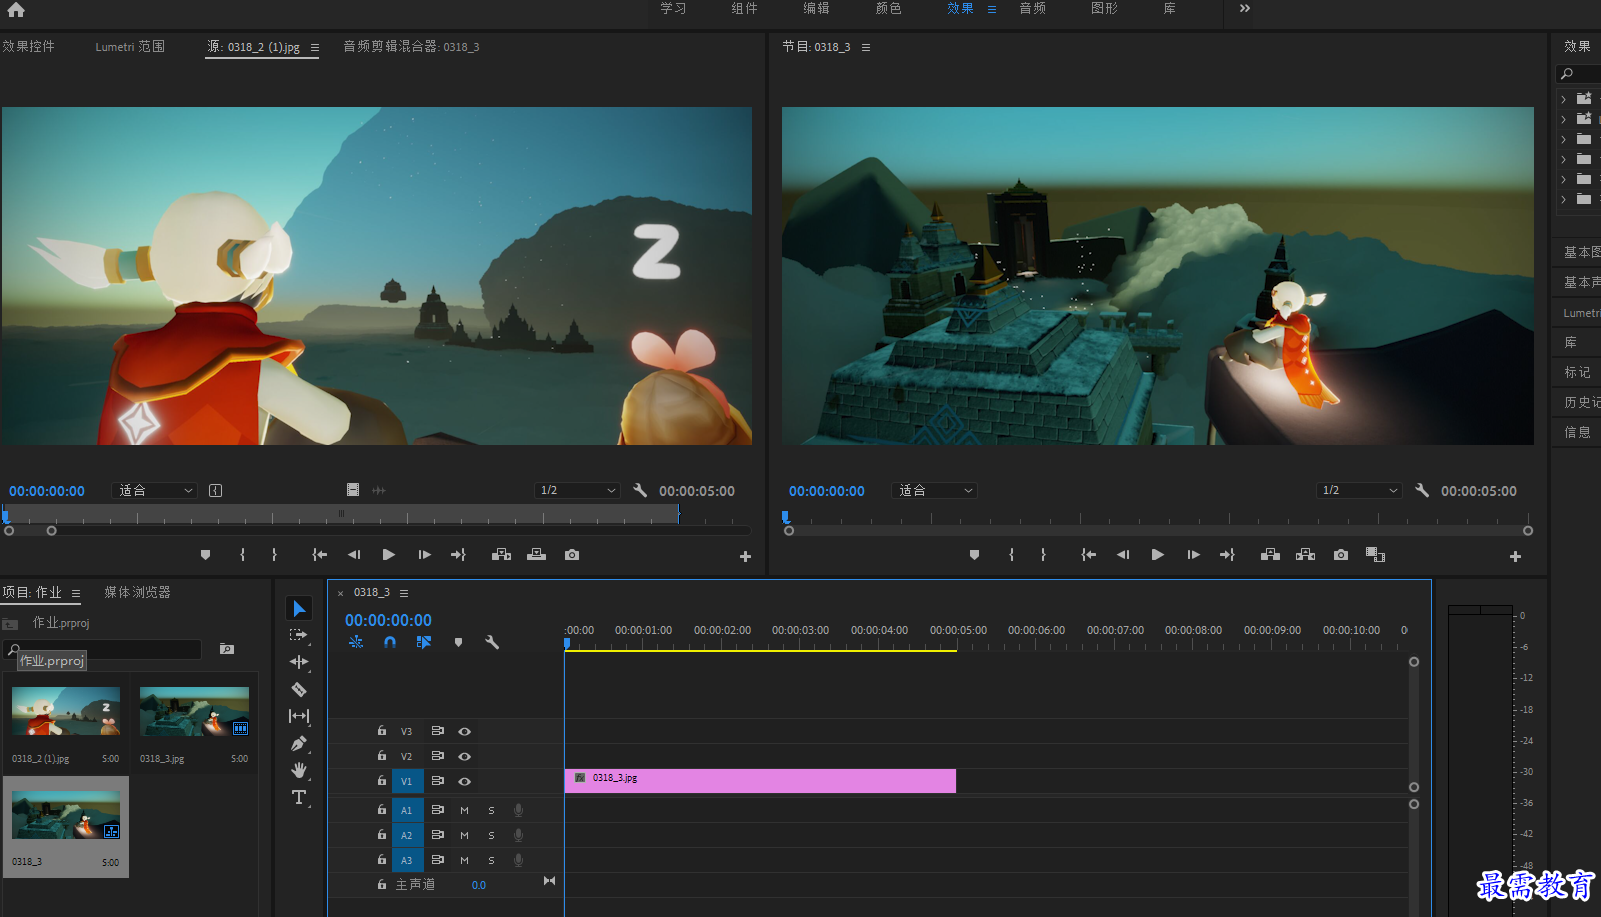Expand the first effects folder
1601x917 pixels.
(1564, 99)
